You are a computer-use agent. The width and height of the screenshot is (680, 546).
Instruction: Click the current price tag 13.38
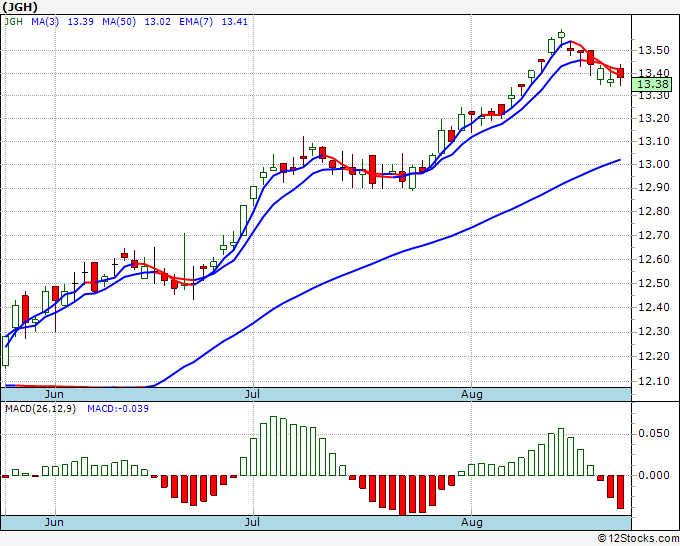tap(651, 84)
